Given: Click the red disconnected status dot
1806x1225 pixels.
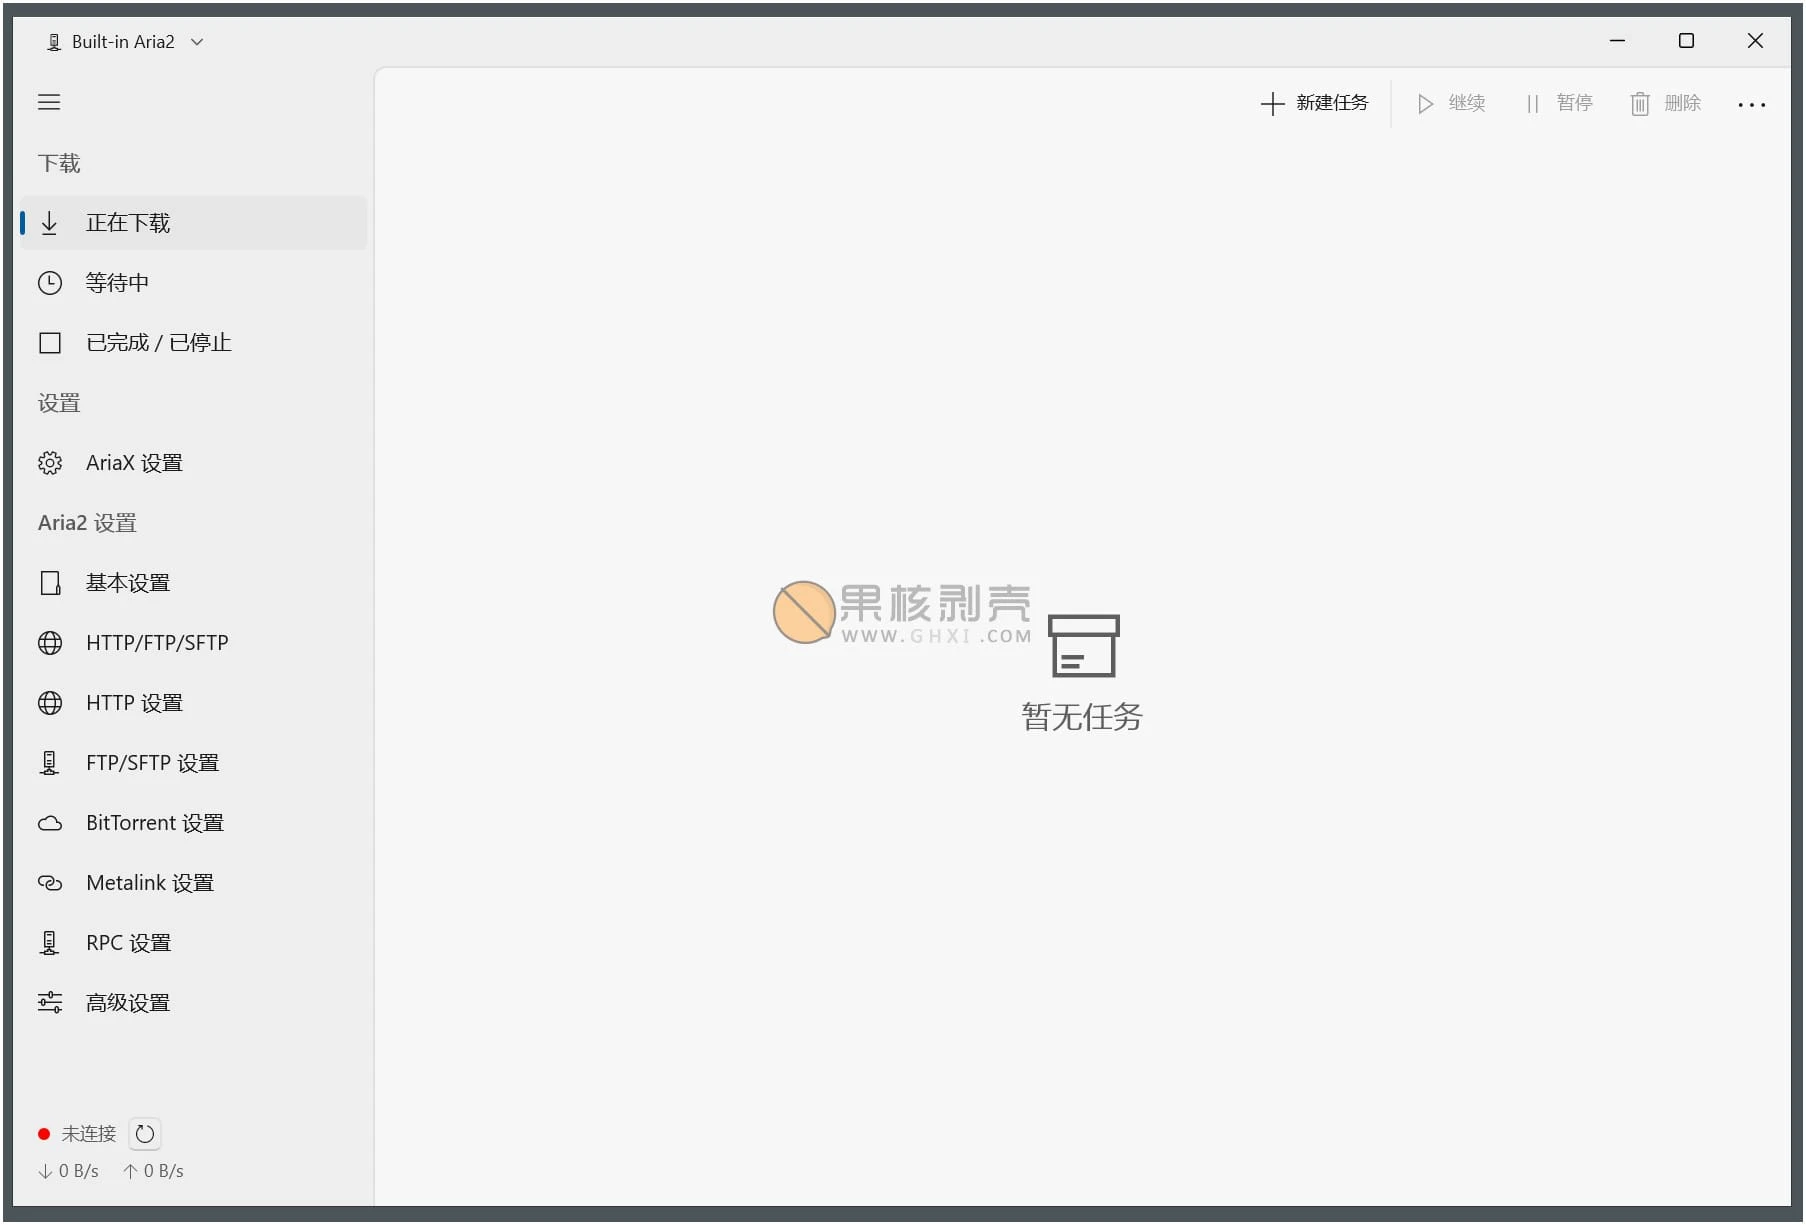Looking at the screenshot, I should [x=44, y=1134].
